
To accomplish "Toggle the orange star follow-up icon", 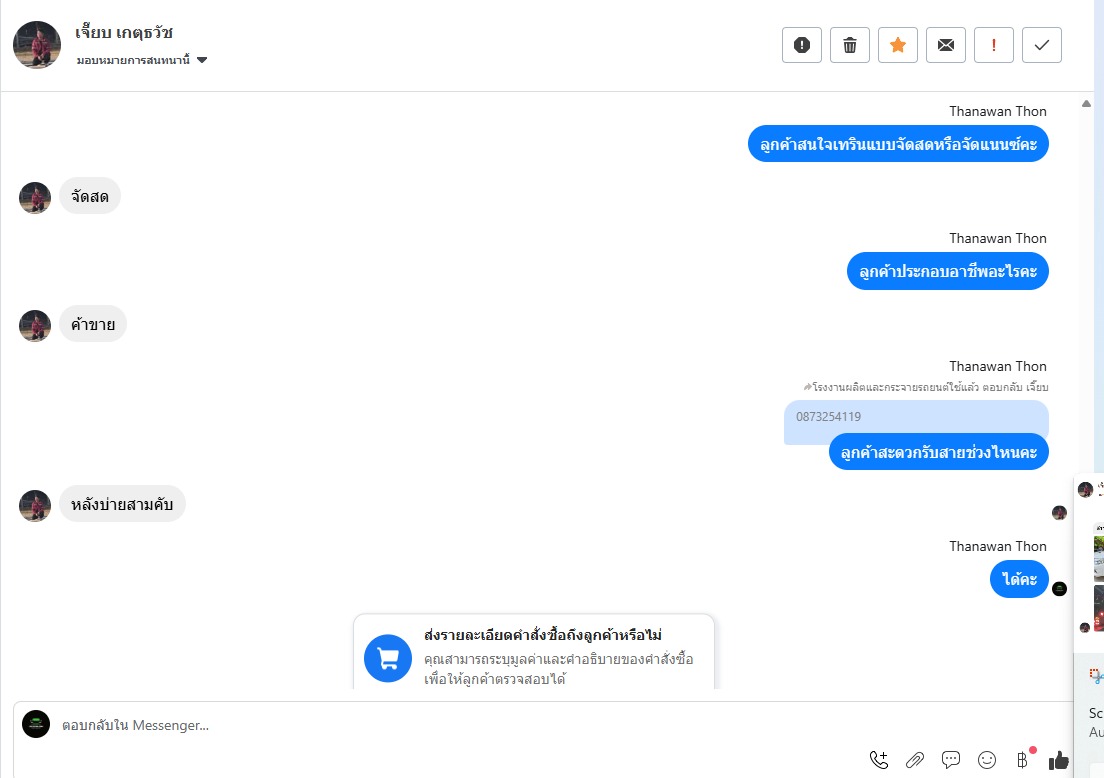I will coord(898,45).
